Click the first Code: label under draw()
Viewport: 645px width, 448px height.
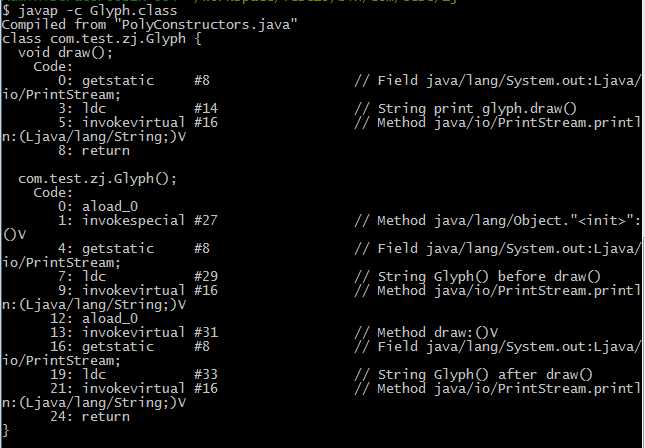pos(53,67)
